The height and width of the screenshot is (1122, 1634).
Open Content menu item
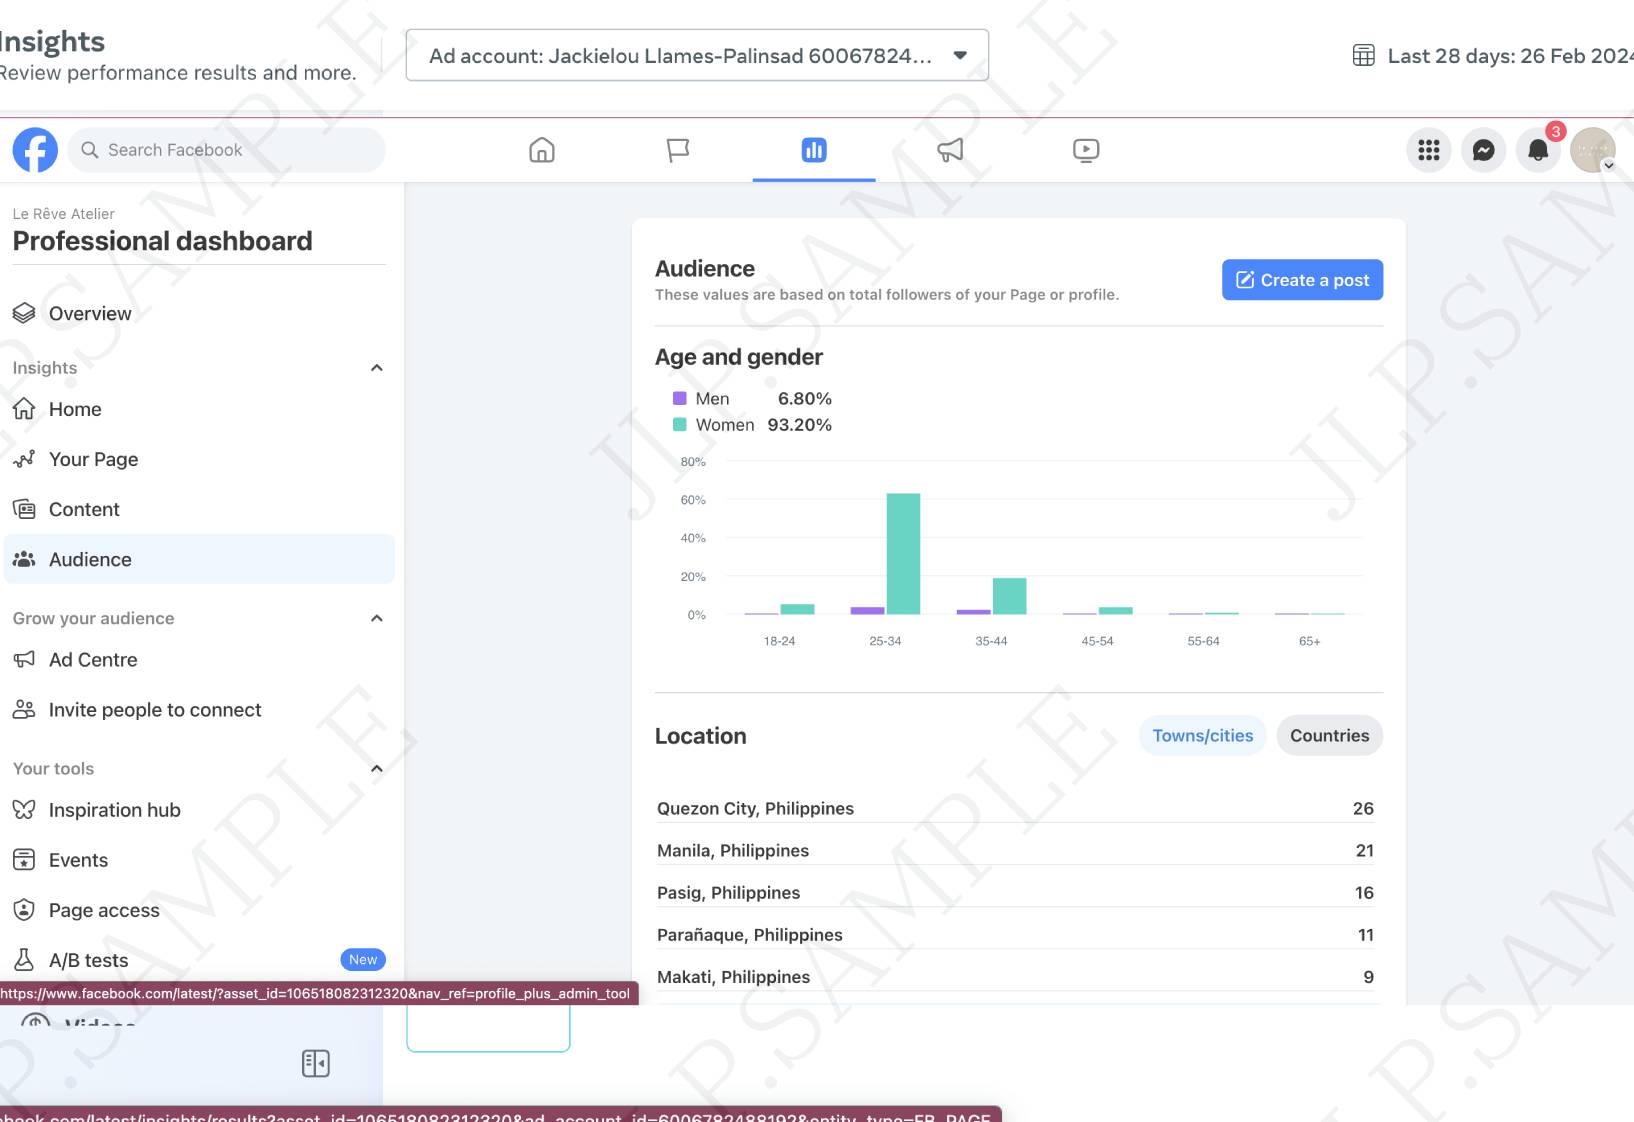(199, 509)
